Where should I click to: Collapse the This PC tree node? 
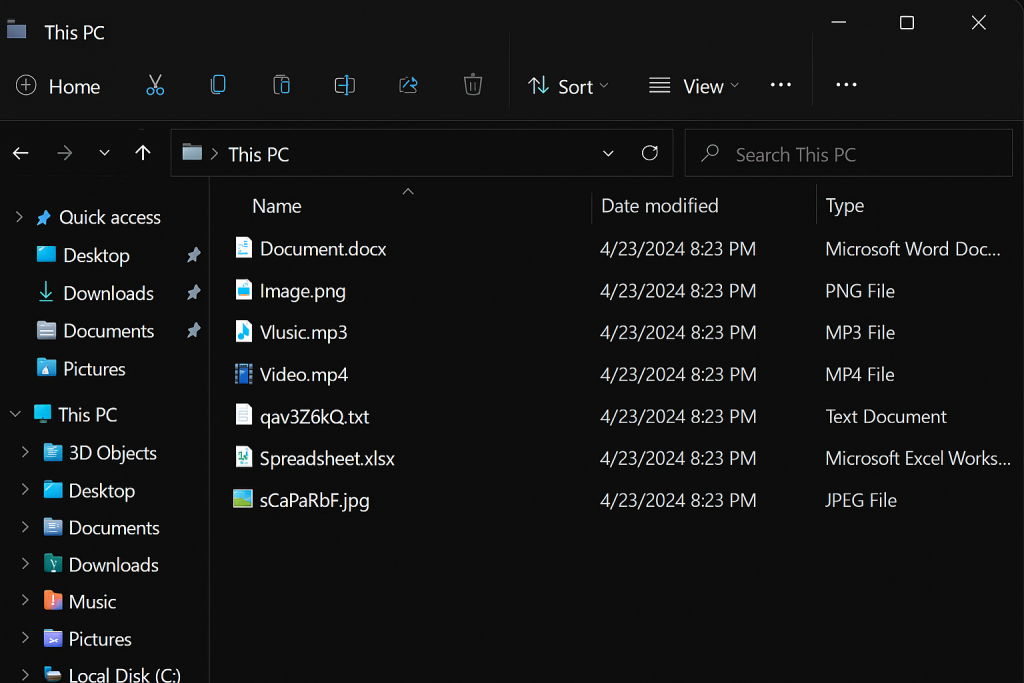coord(15,414)
